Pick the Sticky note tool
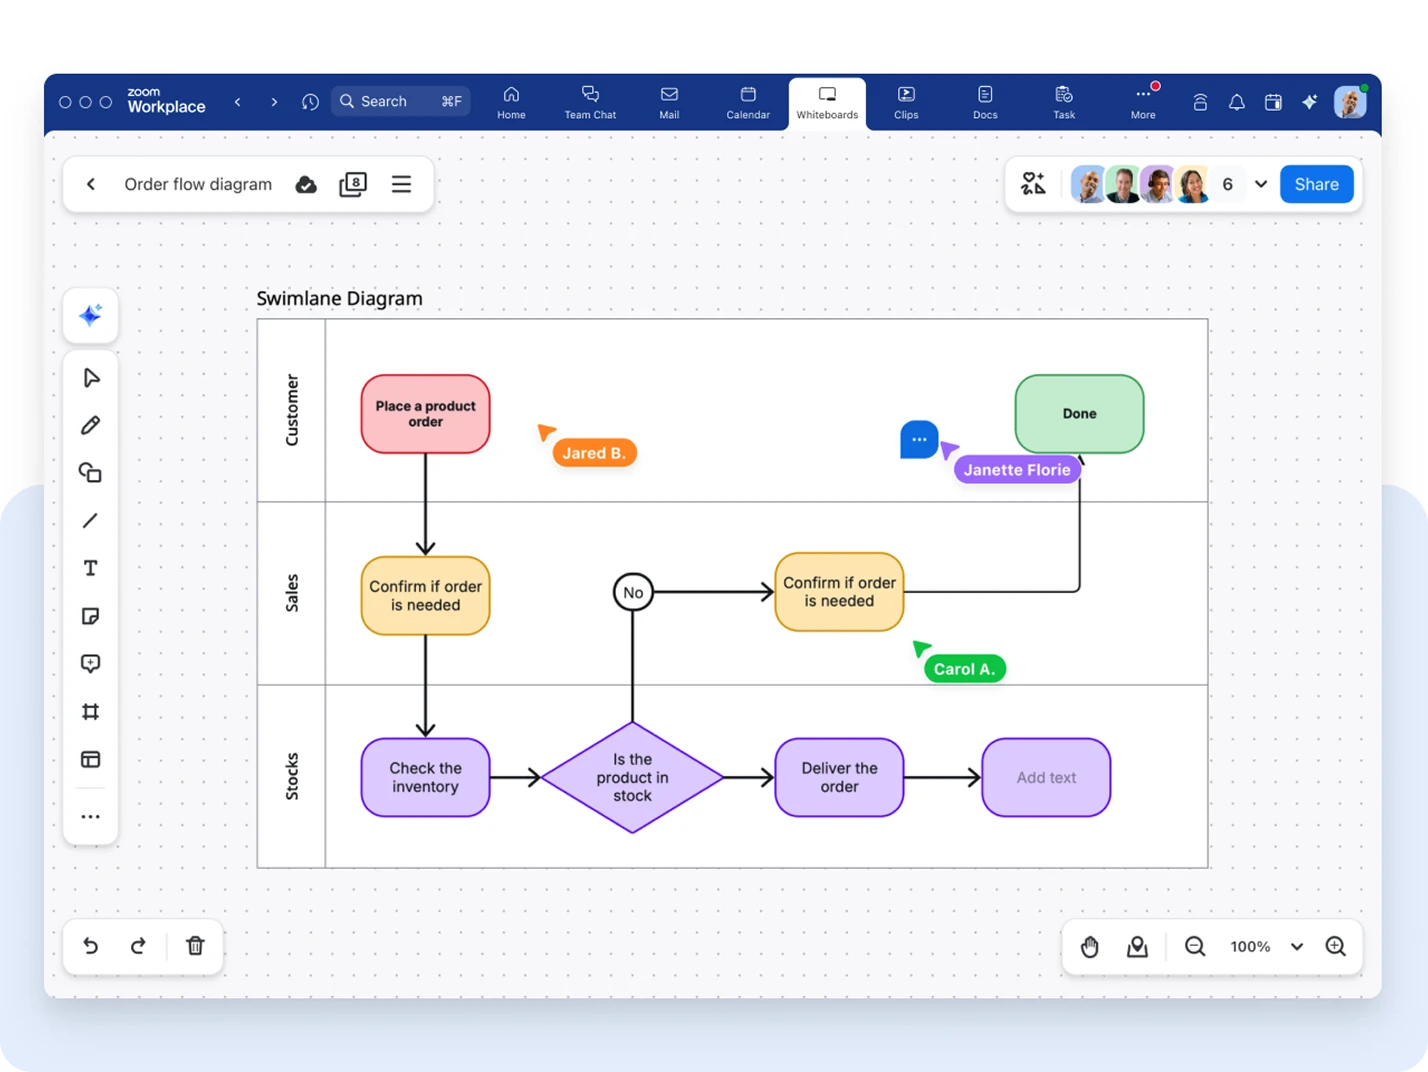The image size is (1428, 1072). (x=90, y=616)
